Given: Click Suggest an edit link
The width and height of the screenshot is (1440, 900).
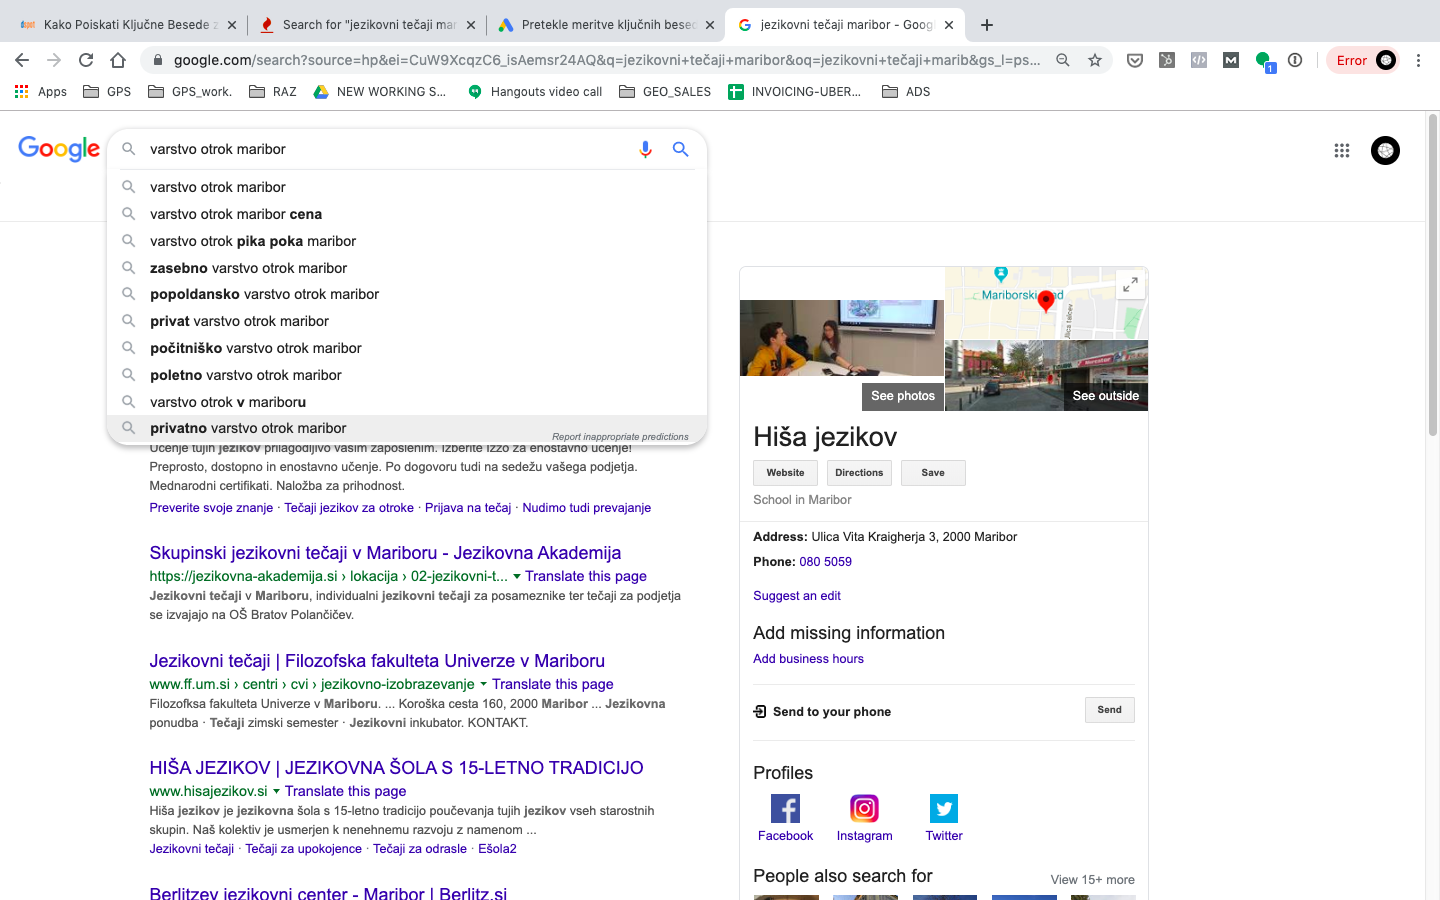Looking at the screenshot, I should (x=797, y=596).
